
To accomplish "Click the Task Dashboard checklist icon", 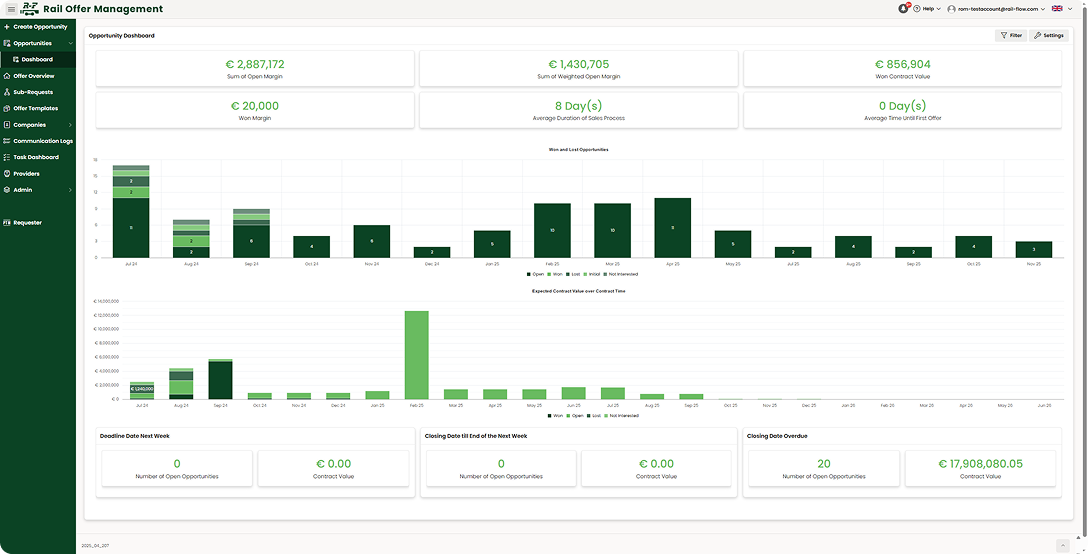I will 7,158.
